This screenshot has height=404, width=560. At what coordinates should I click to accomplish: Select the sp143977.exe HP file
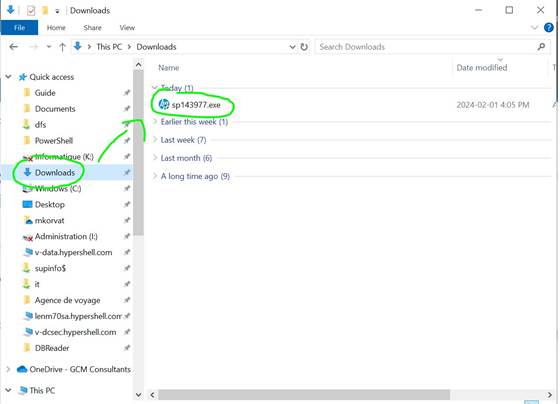(190, 105)
